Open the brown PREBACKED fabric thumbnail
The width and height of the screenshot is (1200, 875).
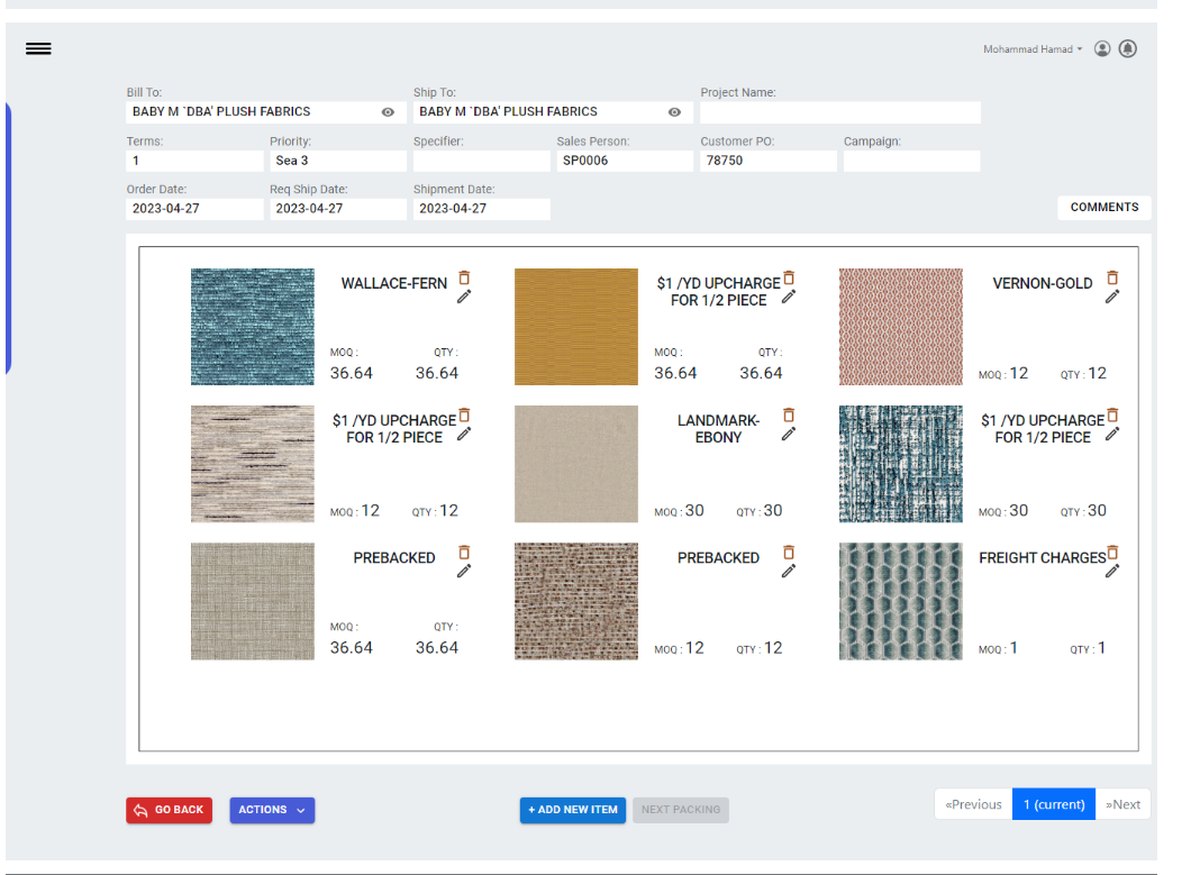pyautogui.click(x=576, y=601)
